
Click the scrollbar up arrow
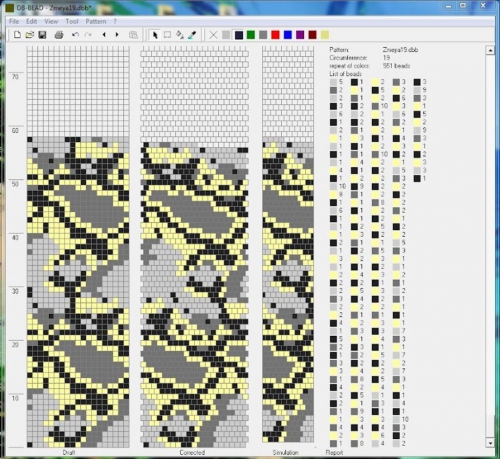[x=490, y=50]
